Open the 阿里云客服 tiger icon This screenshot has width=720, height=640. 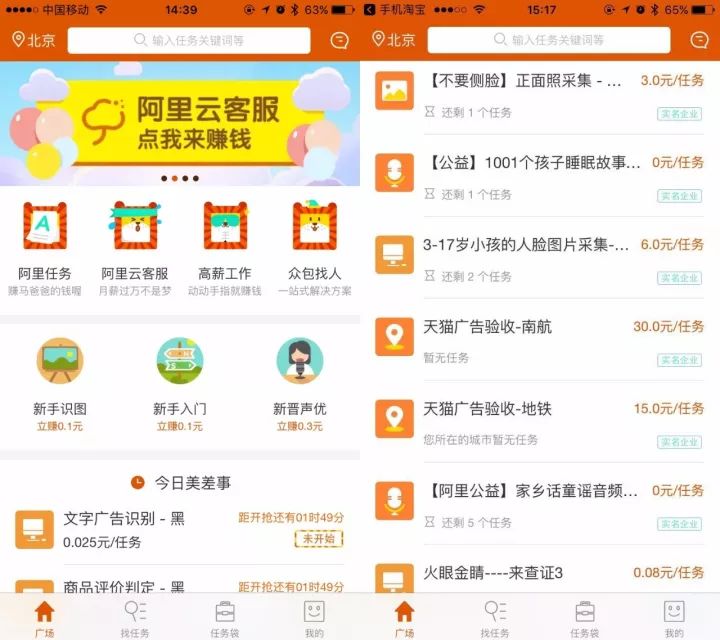[135, 225]
